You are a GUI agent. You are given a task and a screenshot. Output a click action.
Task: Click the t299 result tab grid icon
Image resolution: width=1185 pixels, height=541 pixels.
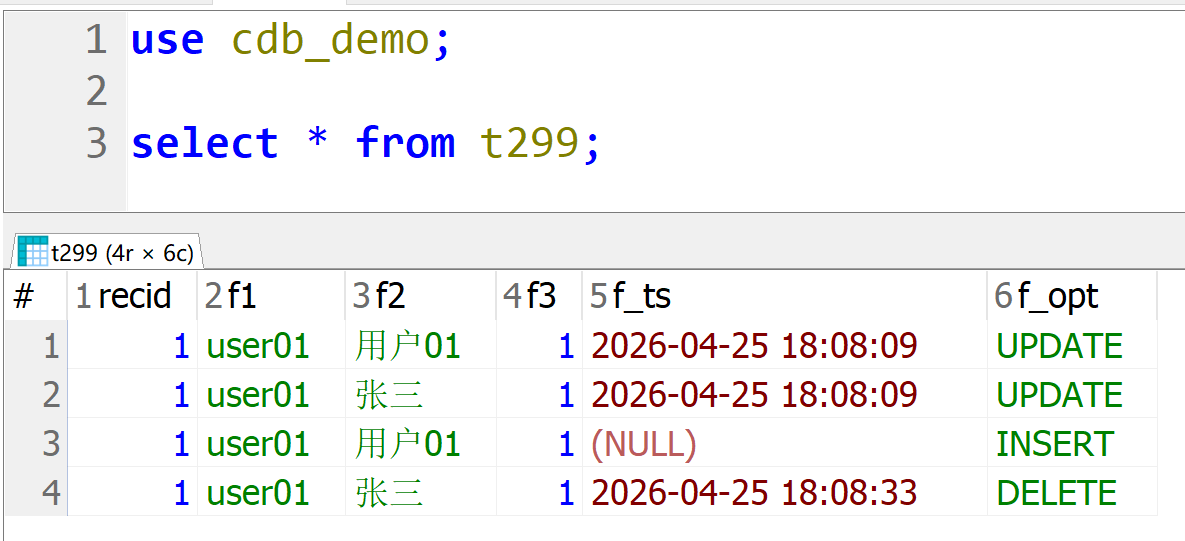pos(33,252)
